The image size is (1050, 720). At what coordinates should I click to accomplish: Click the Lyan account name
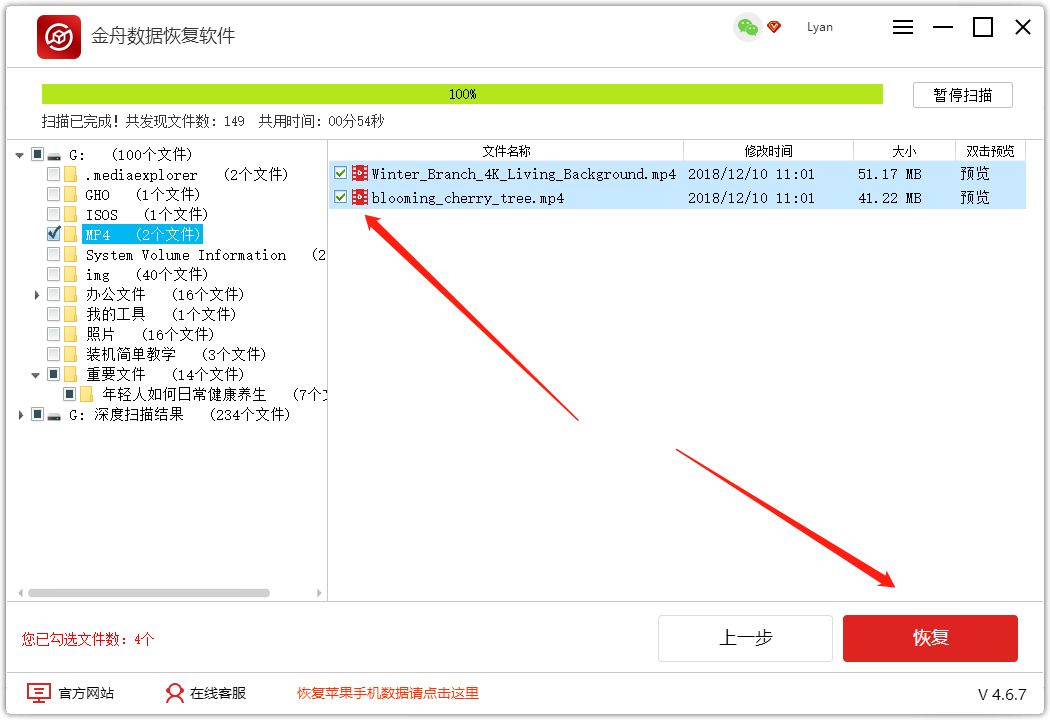pyautogui.click(x=819, y=27)
